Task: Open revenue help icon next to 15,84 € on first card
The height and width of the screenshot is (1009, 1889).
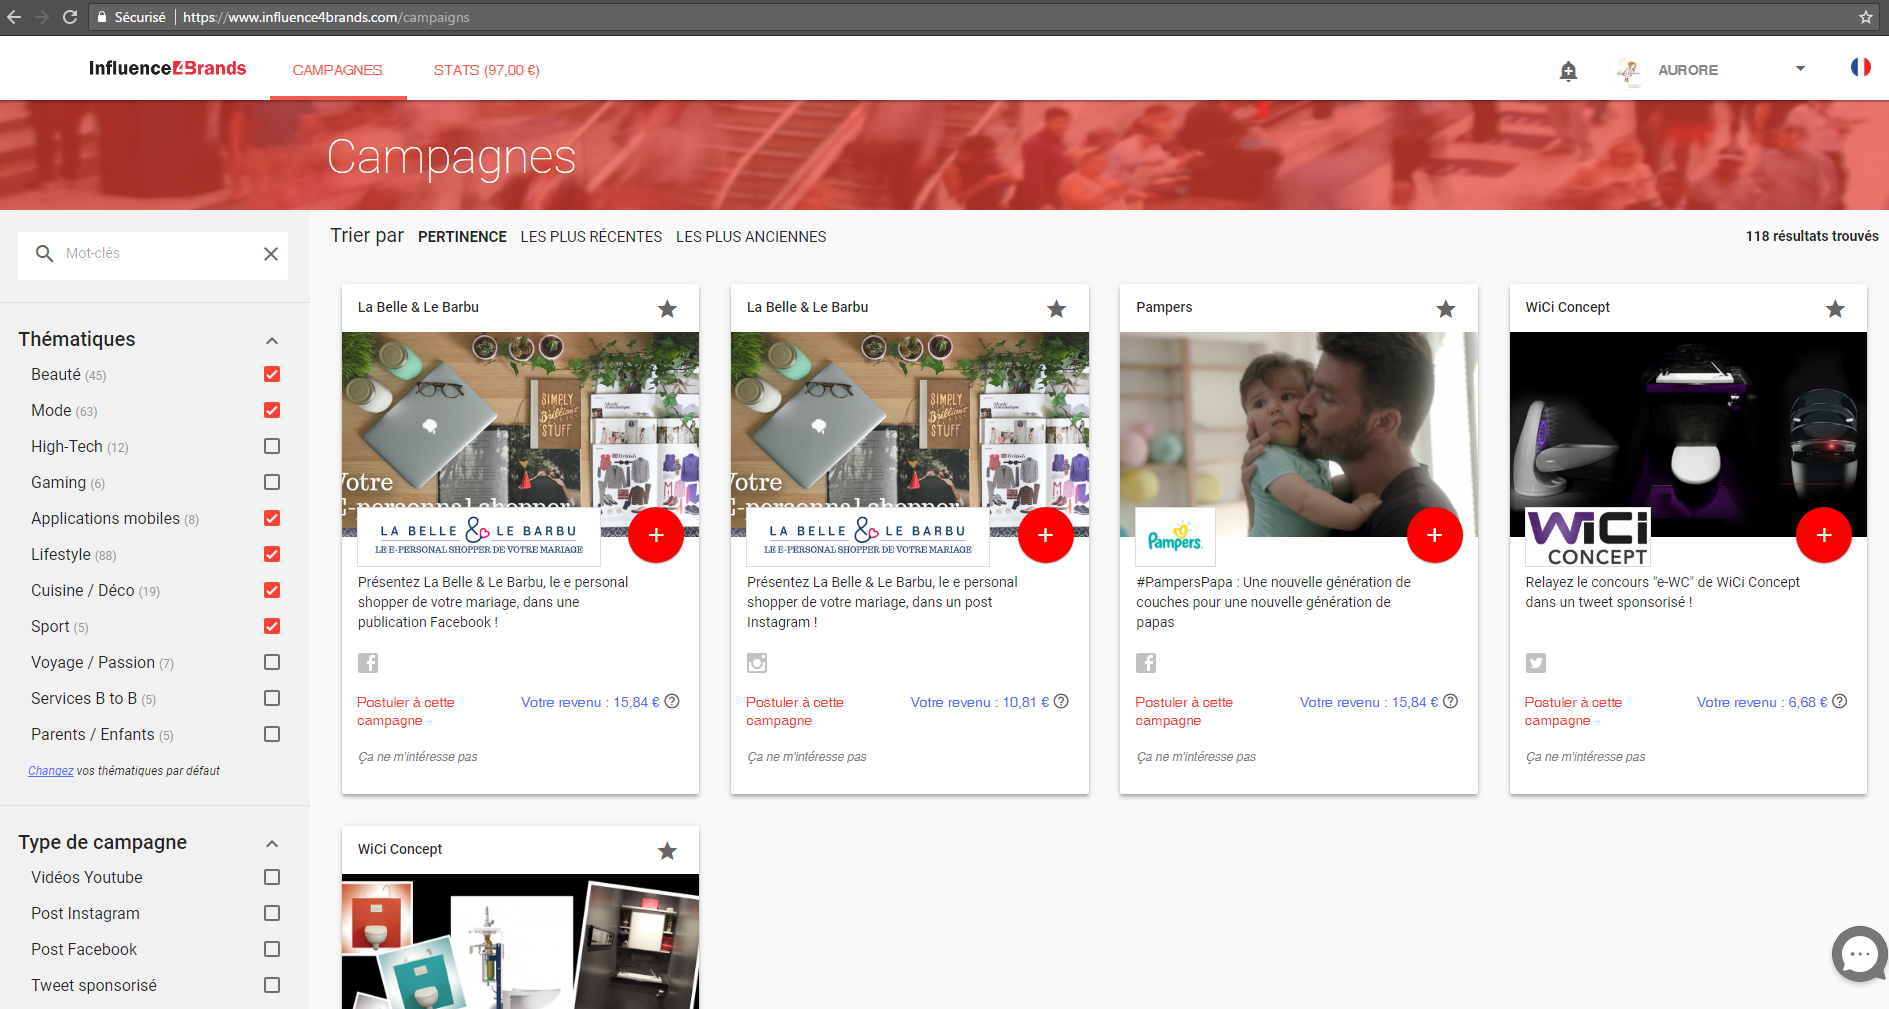Action: coord(672,702)
